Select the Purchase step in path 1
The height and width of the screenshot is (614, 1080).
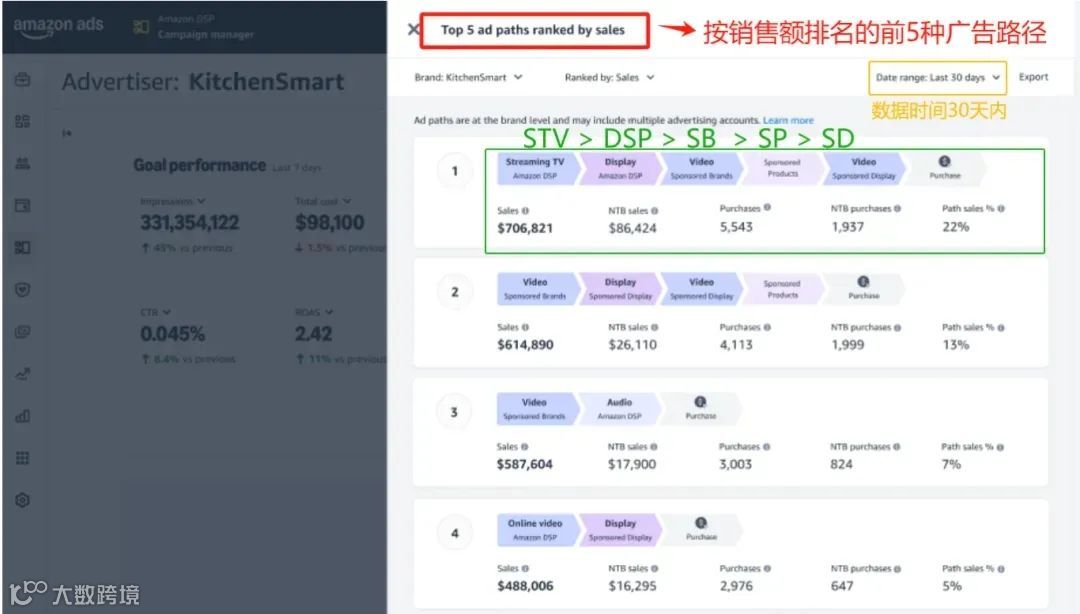945,169
